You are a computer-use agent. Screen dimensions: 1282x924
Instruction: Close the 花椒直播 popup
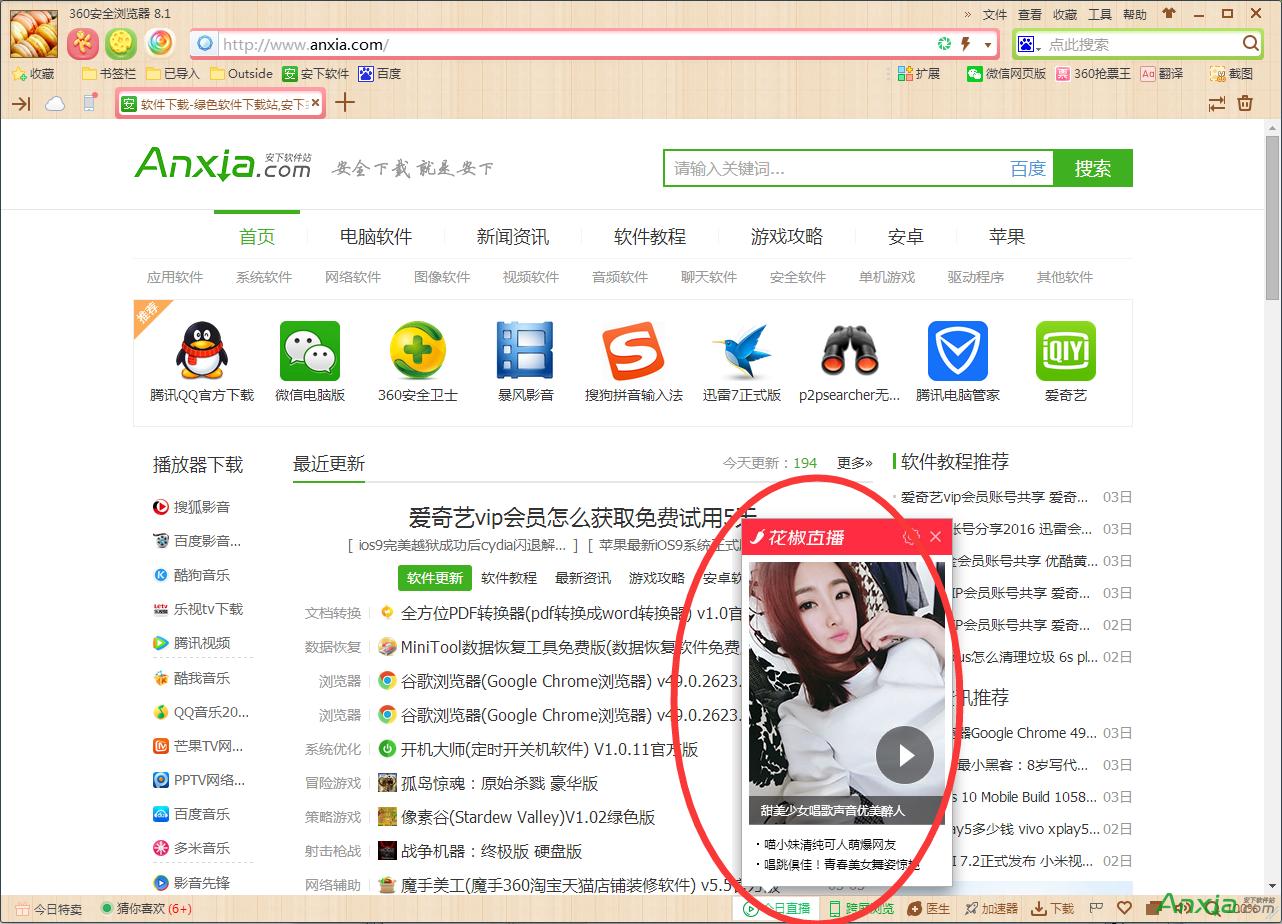click(936, 537)
